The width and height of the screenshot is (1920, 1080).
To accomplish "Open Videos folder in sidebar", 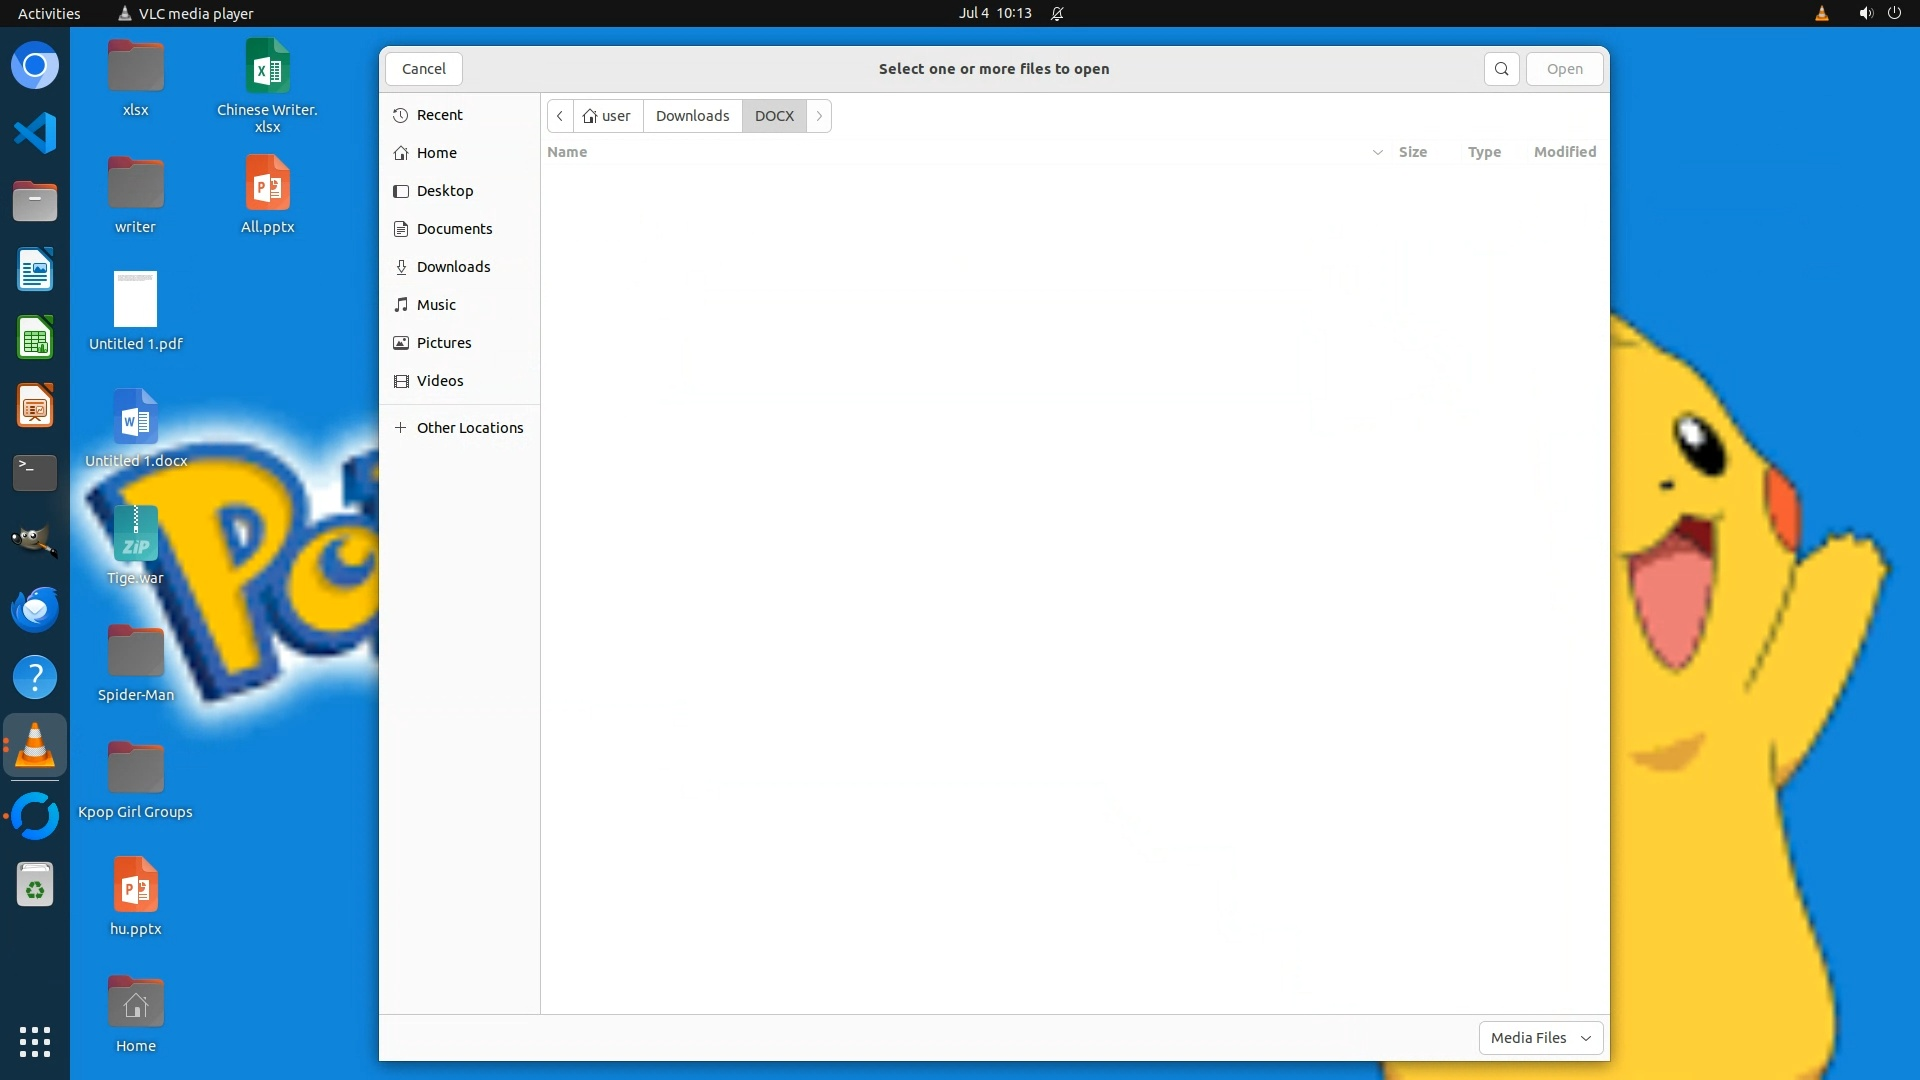I will [440, 381].
